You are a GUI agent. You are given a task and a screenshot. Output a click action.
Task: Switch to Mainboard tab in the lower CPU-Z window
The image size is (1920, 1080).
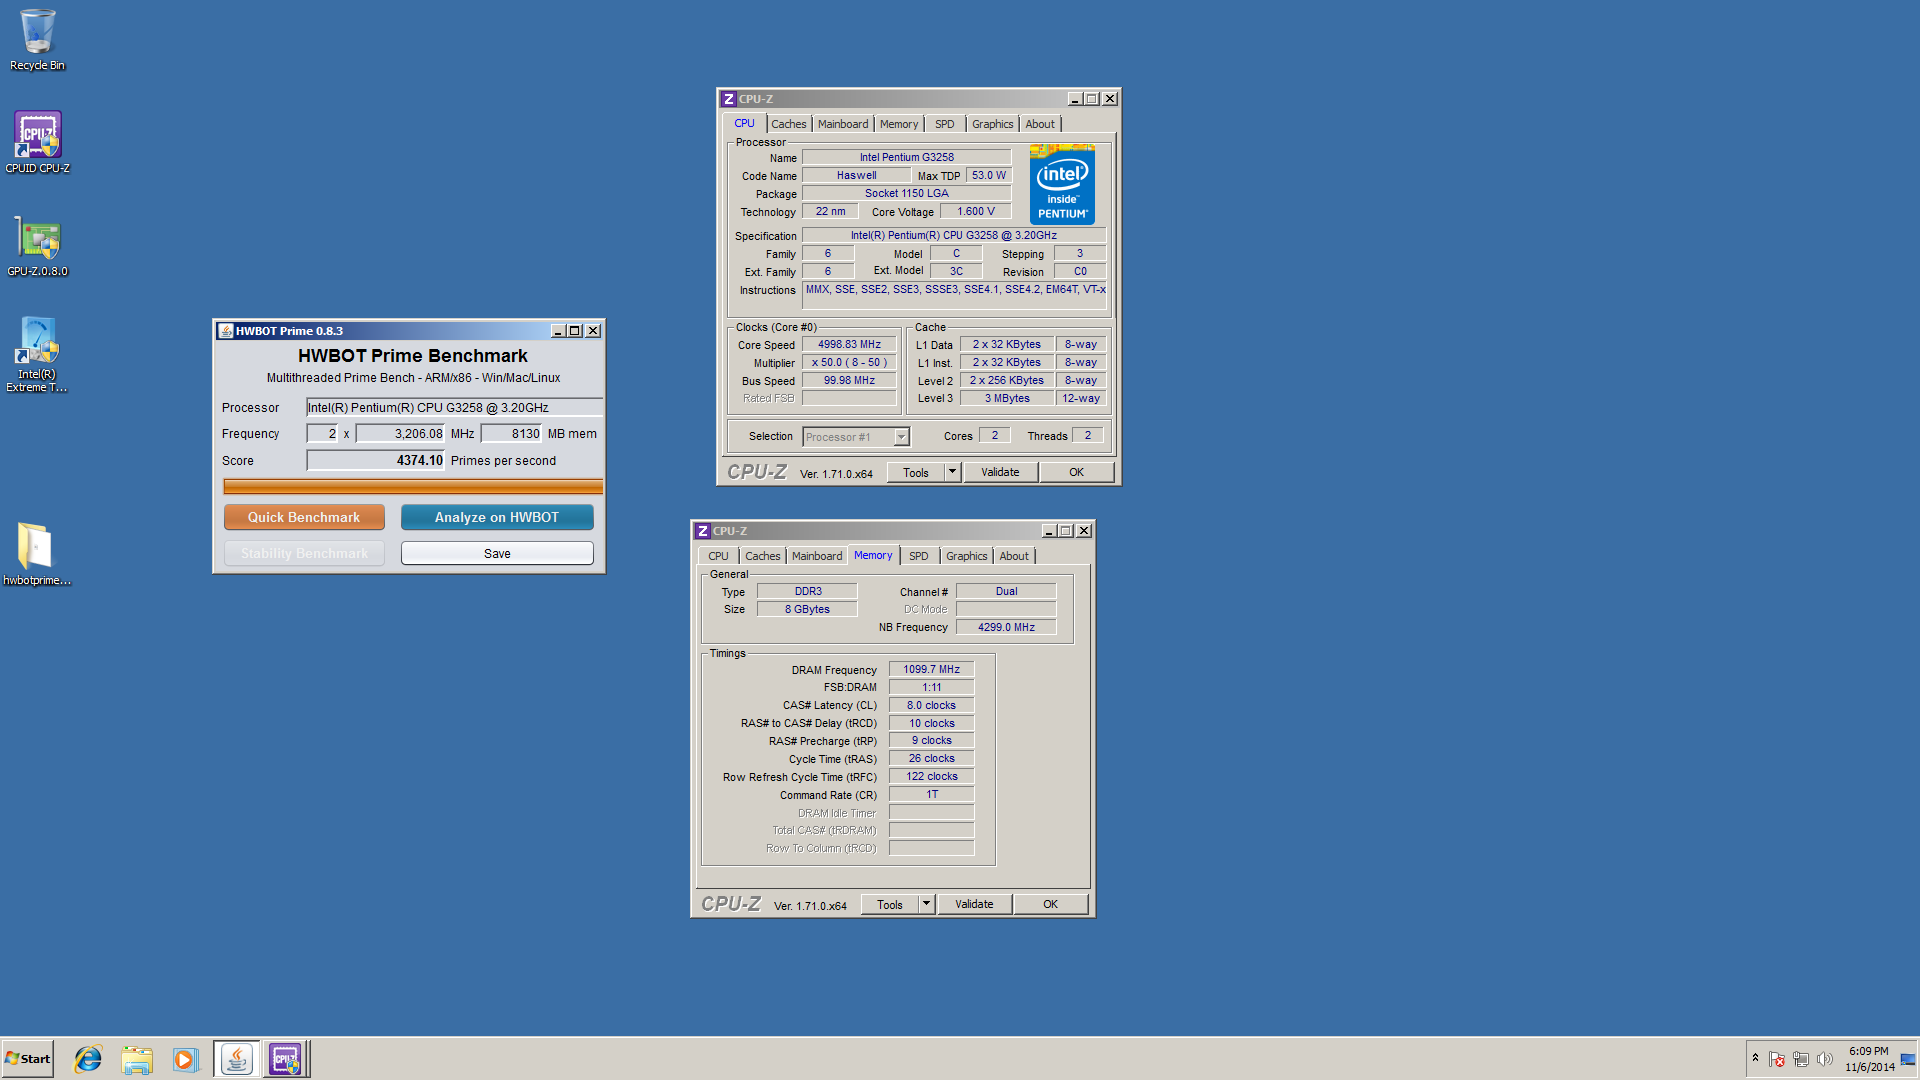(817, 556)
